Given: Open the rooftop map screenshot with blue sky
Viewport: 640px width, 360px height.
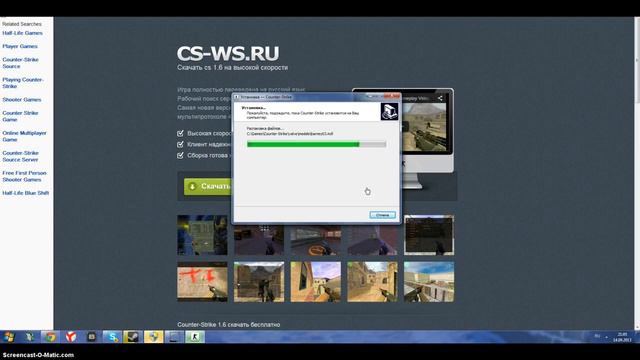Looking at the screenshot, I should (x=429, y=282).
